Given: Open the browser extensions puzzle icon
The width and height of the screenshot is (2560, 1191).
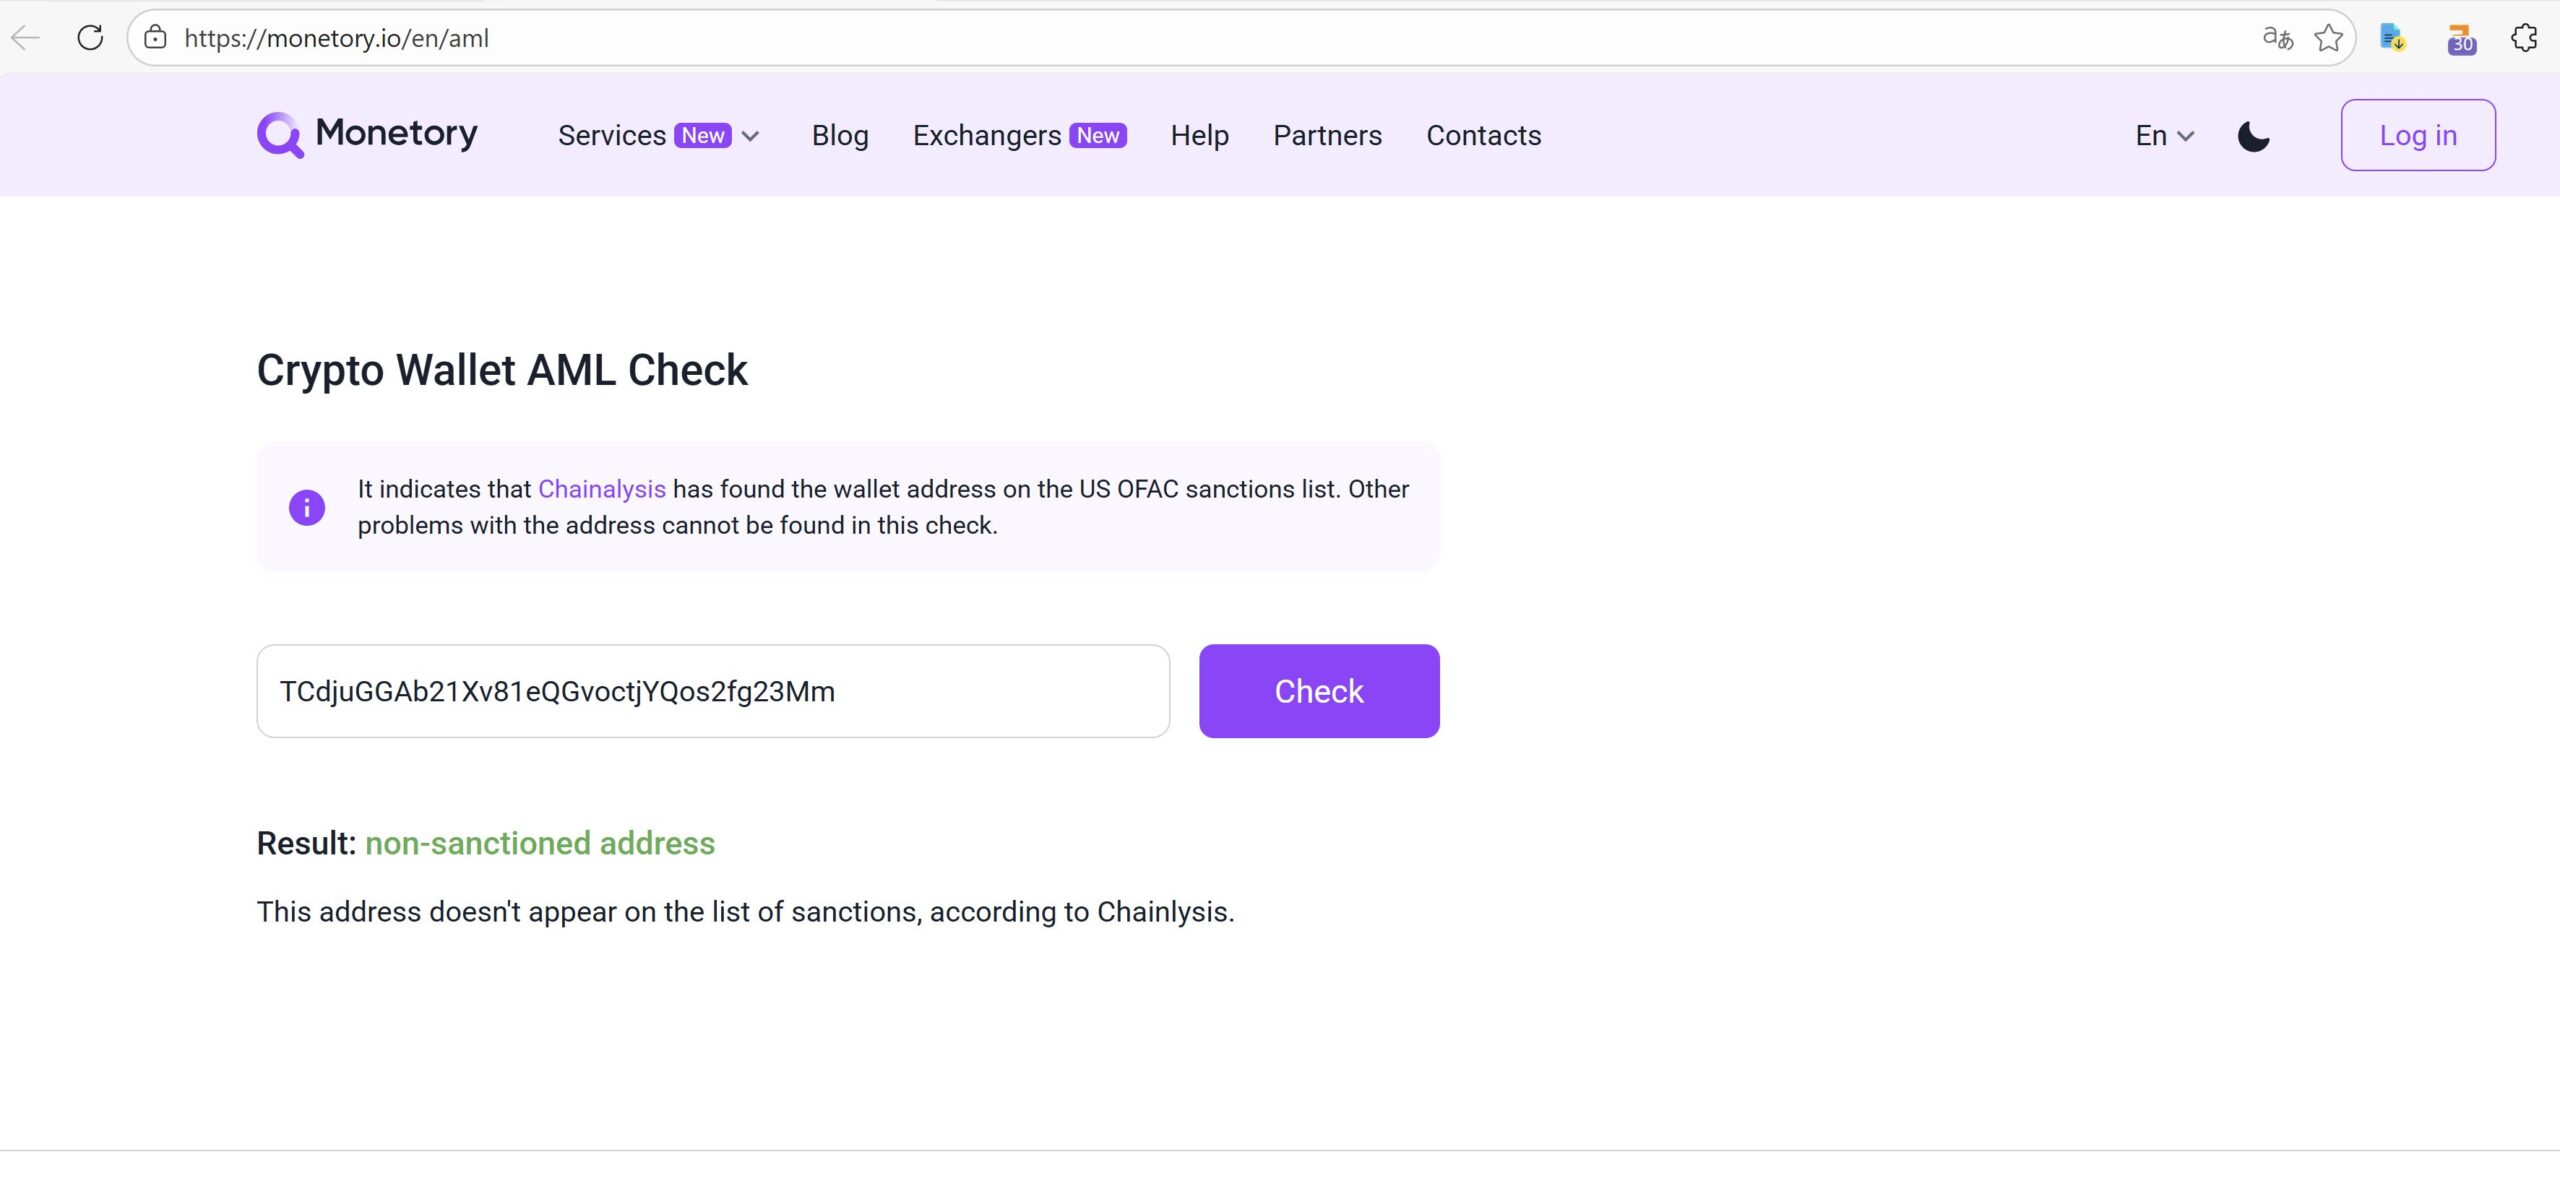Looking at the screenshot, I should coord(2523,38).
